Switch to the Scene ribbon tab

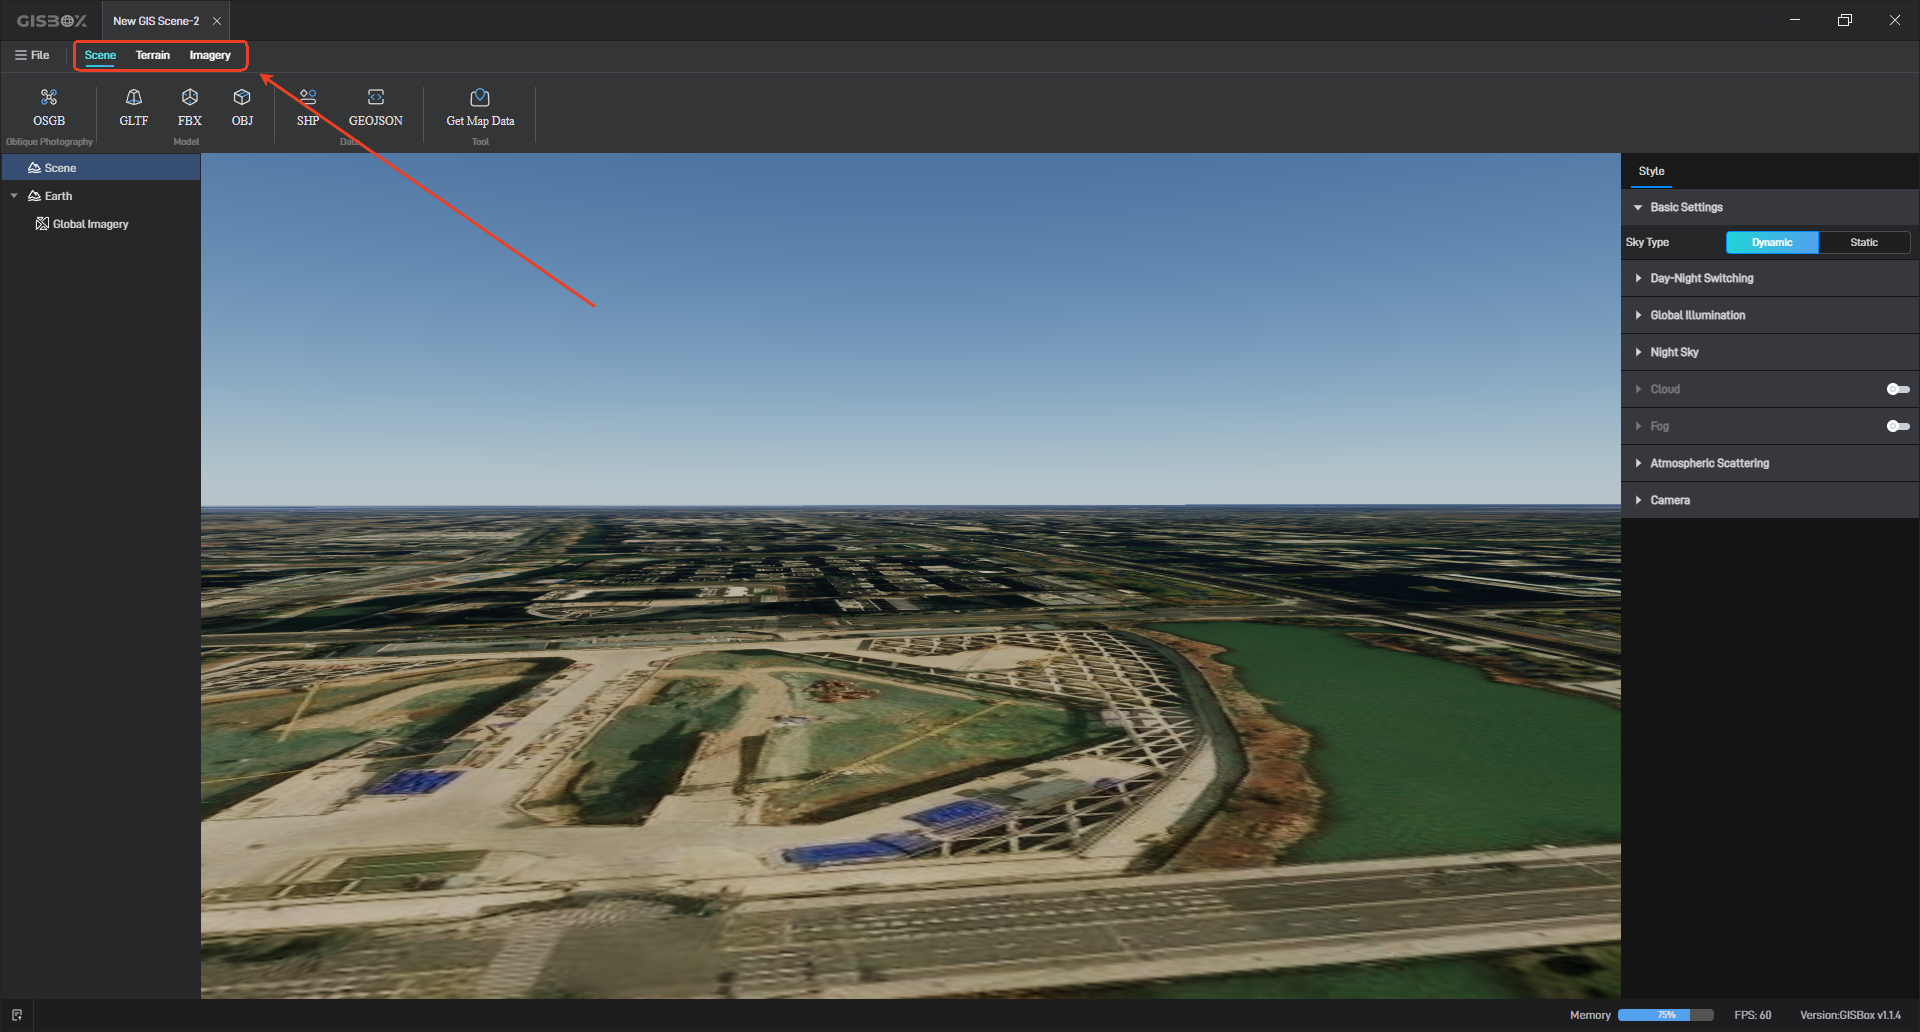pos(100,55)
